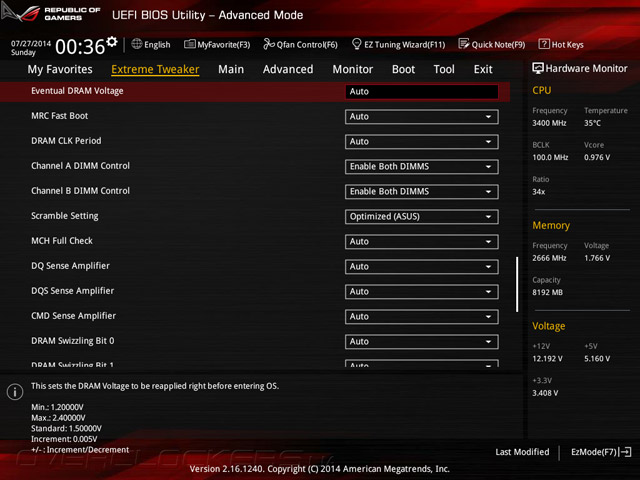Select the Extreme Tweaker tab
Image resolution: width=640 pixels, height=480 pixels.
click(155, 69)
